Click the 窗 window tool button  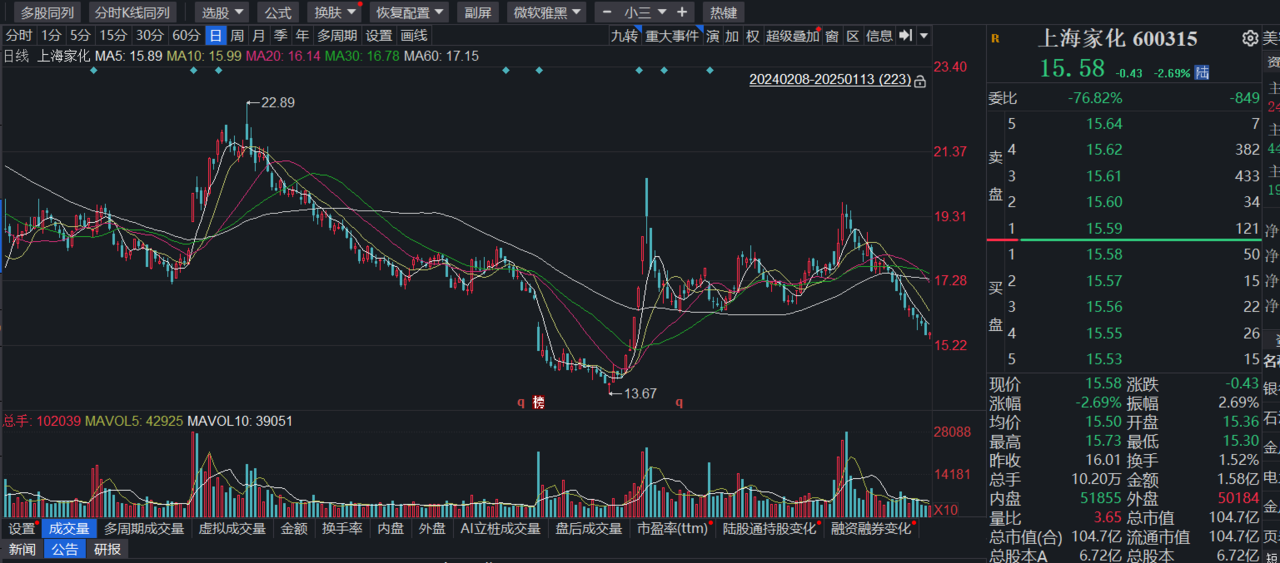coord(832,36)
